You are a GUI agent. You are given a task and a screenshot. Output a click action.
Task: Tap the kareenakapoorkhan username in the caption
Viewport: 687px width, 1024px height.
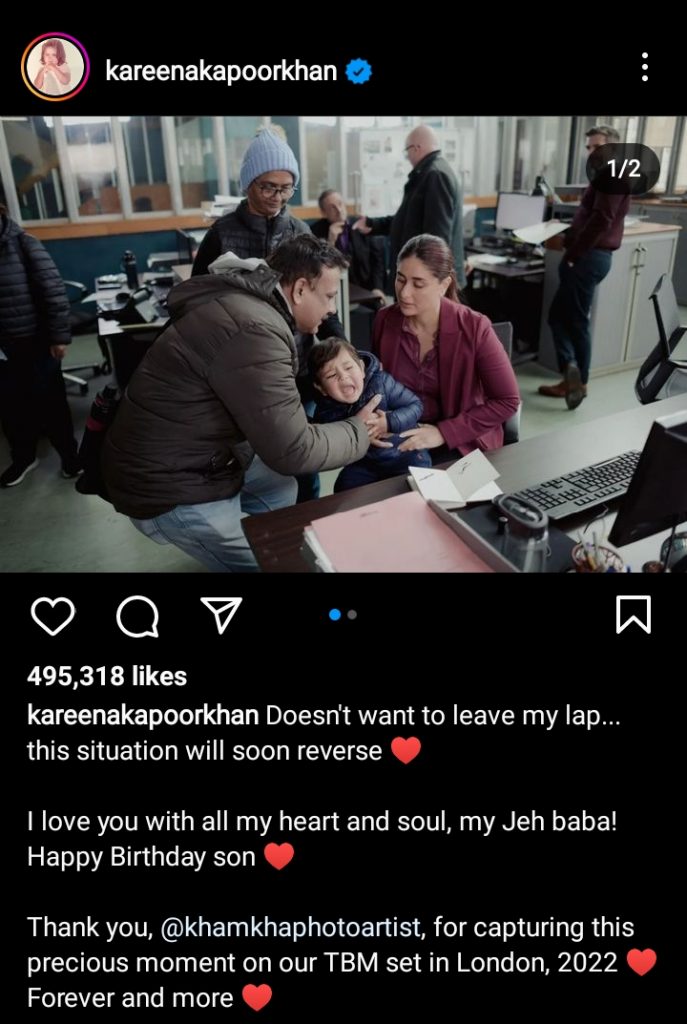coord(143,716)
